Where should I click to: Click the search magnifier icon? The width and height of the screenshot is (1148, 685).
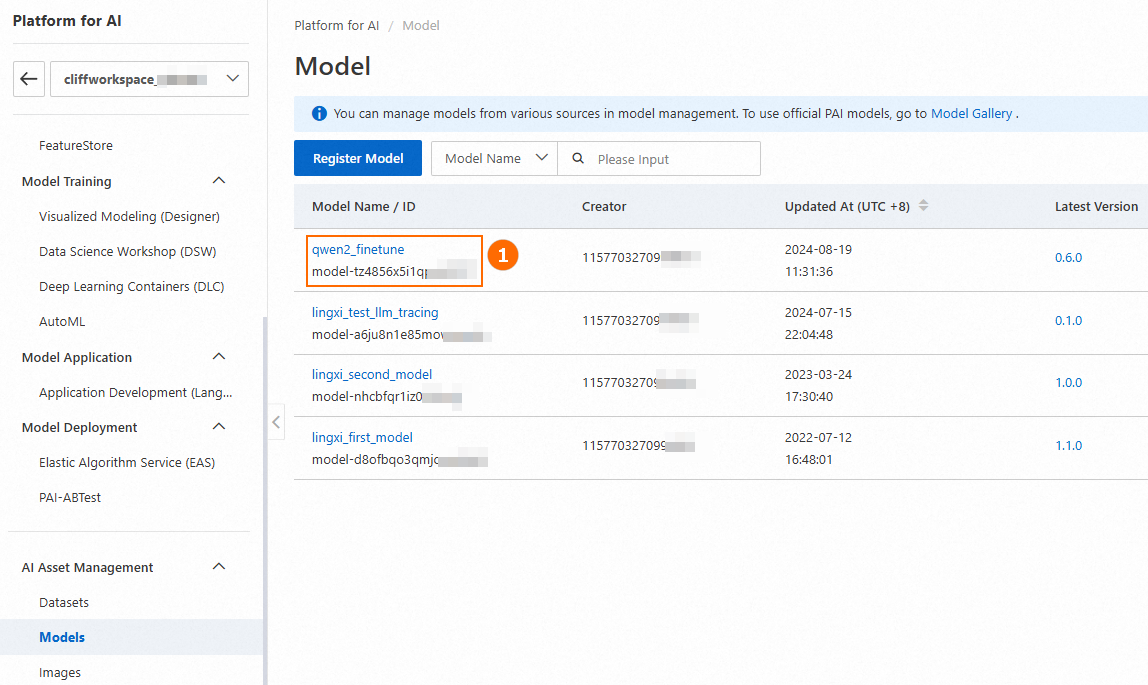coord(578,159)
